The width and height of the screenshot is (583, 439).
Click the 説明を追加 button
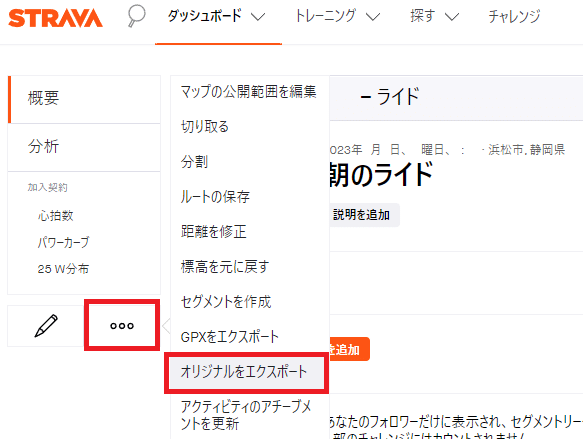[x=364, y=215]
